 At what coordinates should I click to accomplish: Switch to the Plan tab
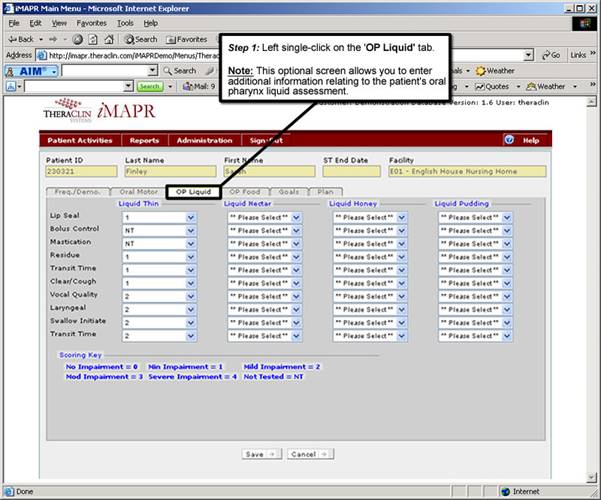[325, 192]
